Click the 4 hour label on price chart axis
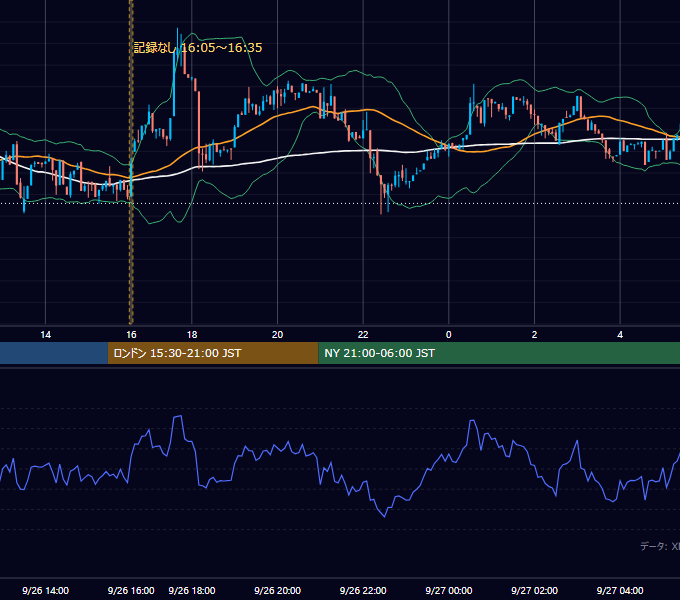The image size is (680, 600). click(620, 335)
